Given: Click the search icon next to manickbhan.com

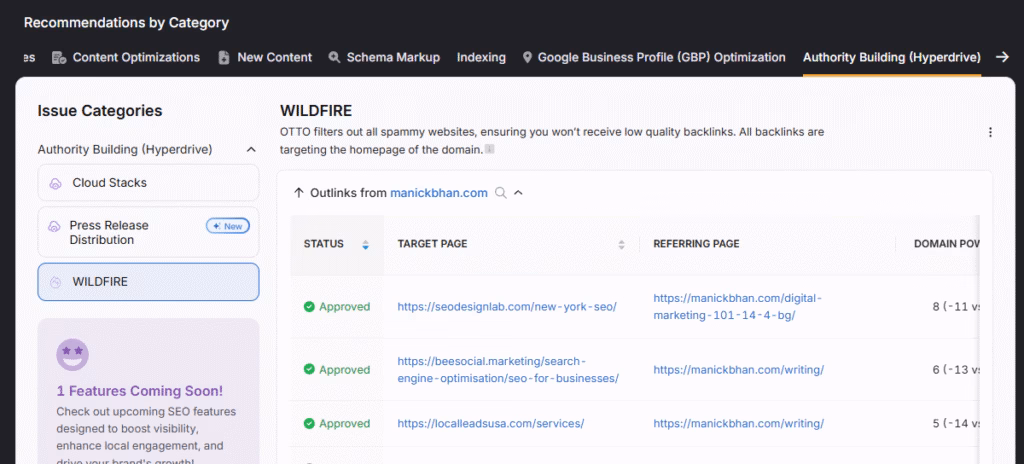Looking at the screenshot, I should [501, 193].
